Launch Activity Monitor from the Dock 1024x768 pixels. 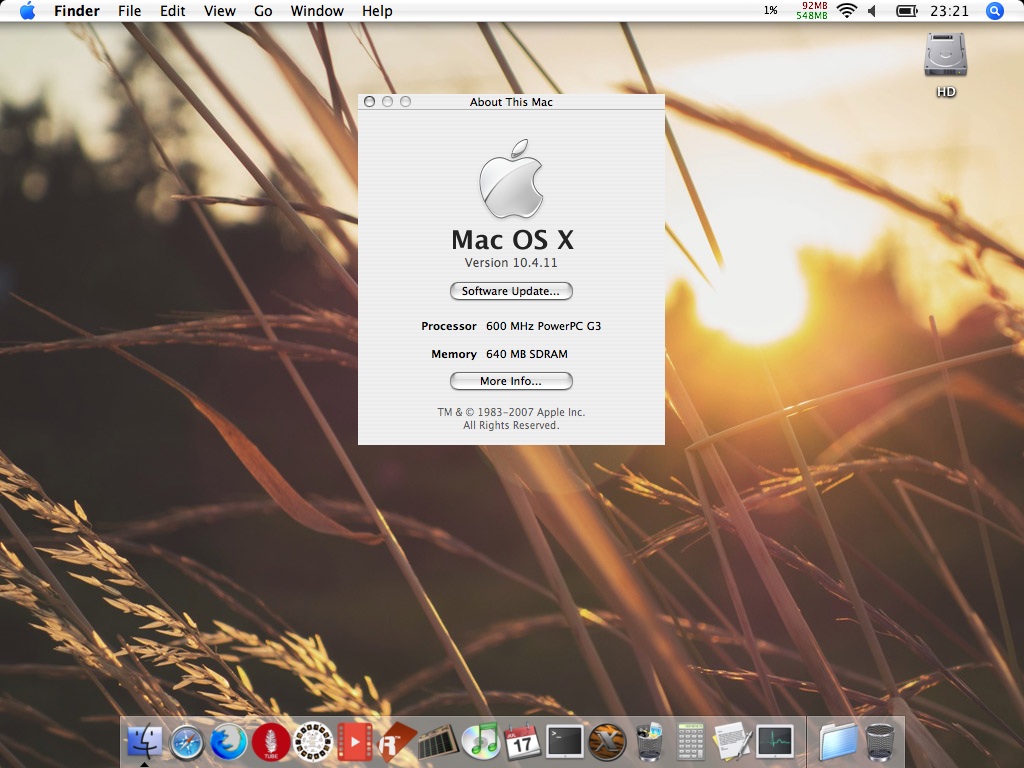point(775,742)
